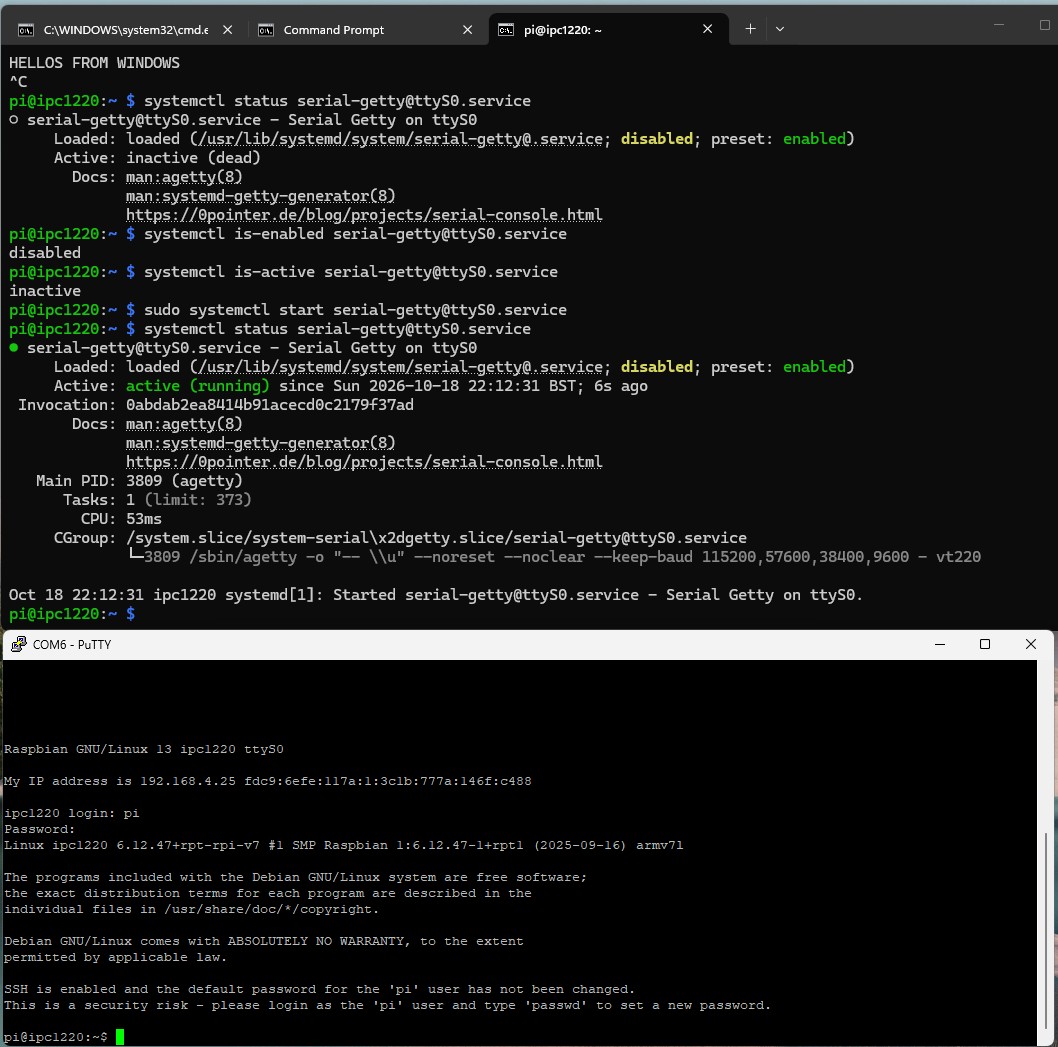Click the 'Password:' line in PuTTY
The height and width of the screenshot is (1047, 1058).
coord(40,829)
